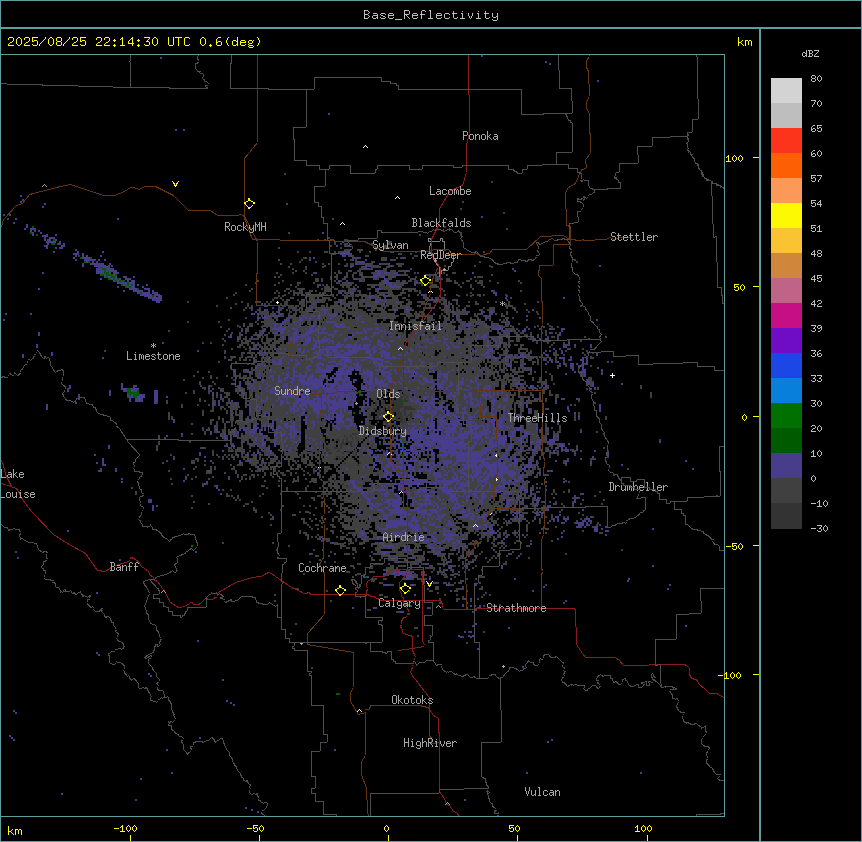Click the RedDeer city label
862x842 pixels.
[440, 255]
